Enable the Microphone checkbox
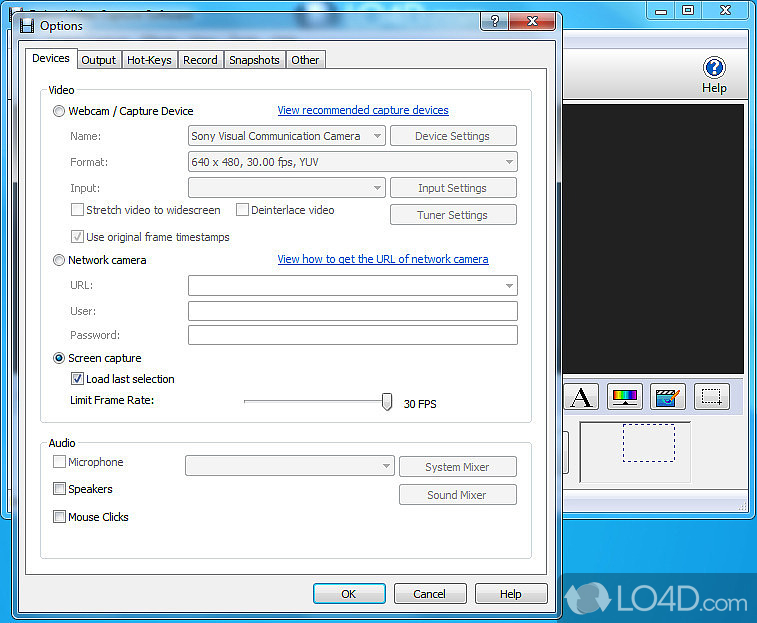The image size is (757, 623). (x=59, y=462)
